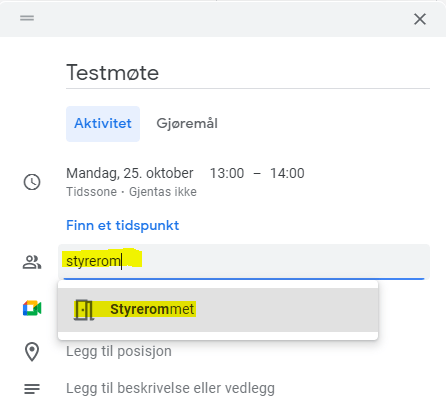The width and height of the screenshot is (446, 409).
Task: Edit the Testmøte title field
Action: [248, 73]
